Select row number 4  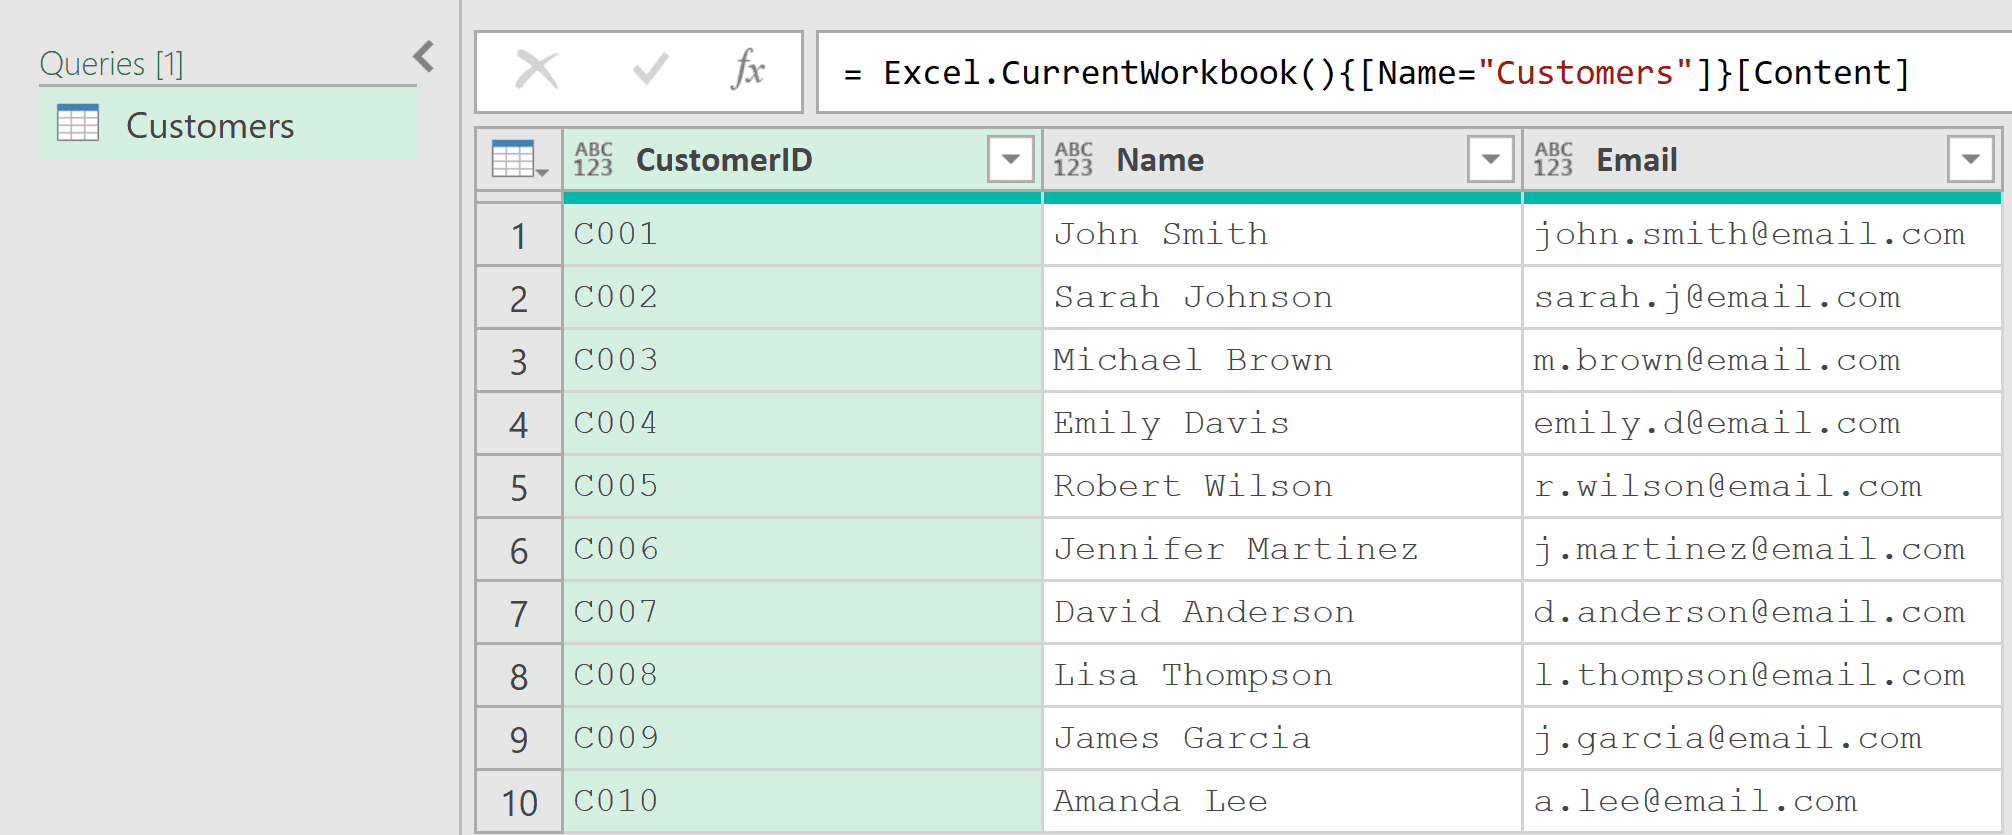(518, 424)
